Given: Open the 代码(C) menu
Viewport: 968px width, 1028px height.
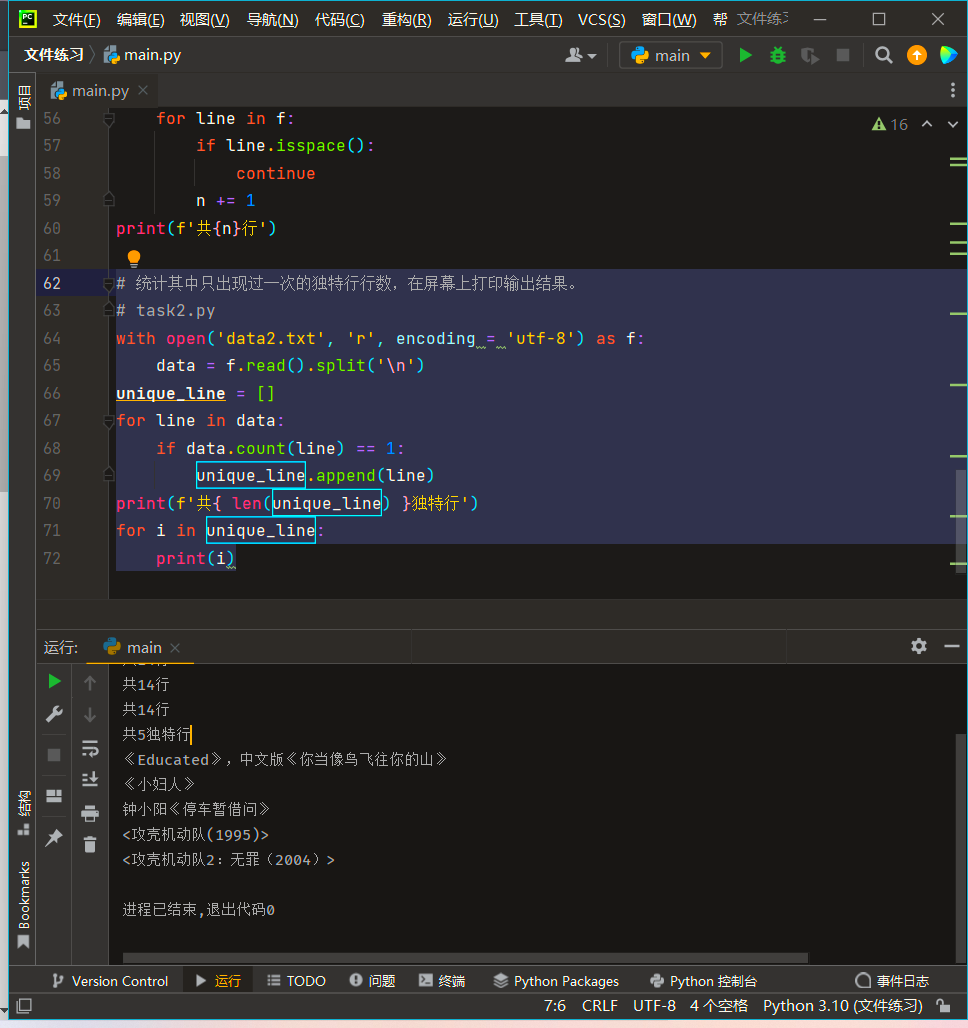Looking at the screenshot, I should 339,20.
